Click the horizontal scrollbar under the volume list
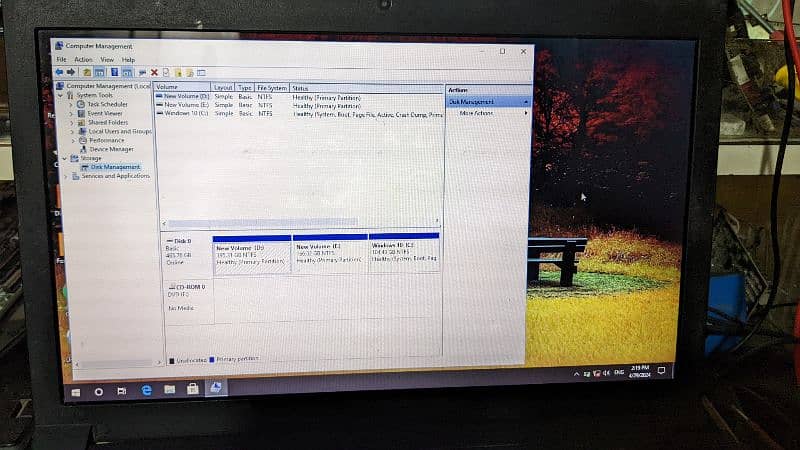The height and width of the screenshot is (450, 800). coord(260,223)
